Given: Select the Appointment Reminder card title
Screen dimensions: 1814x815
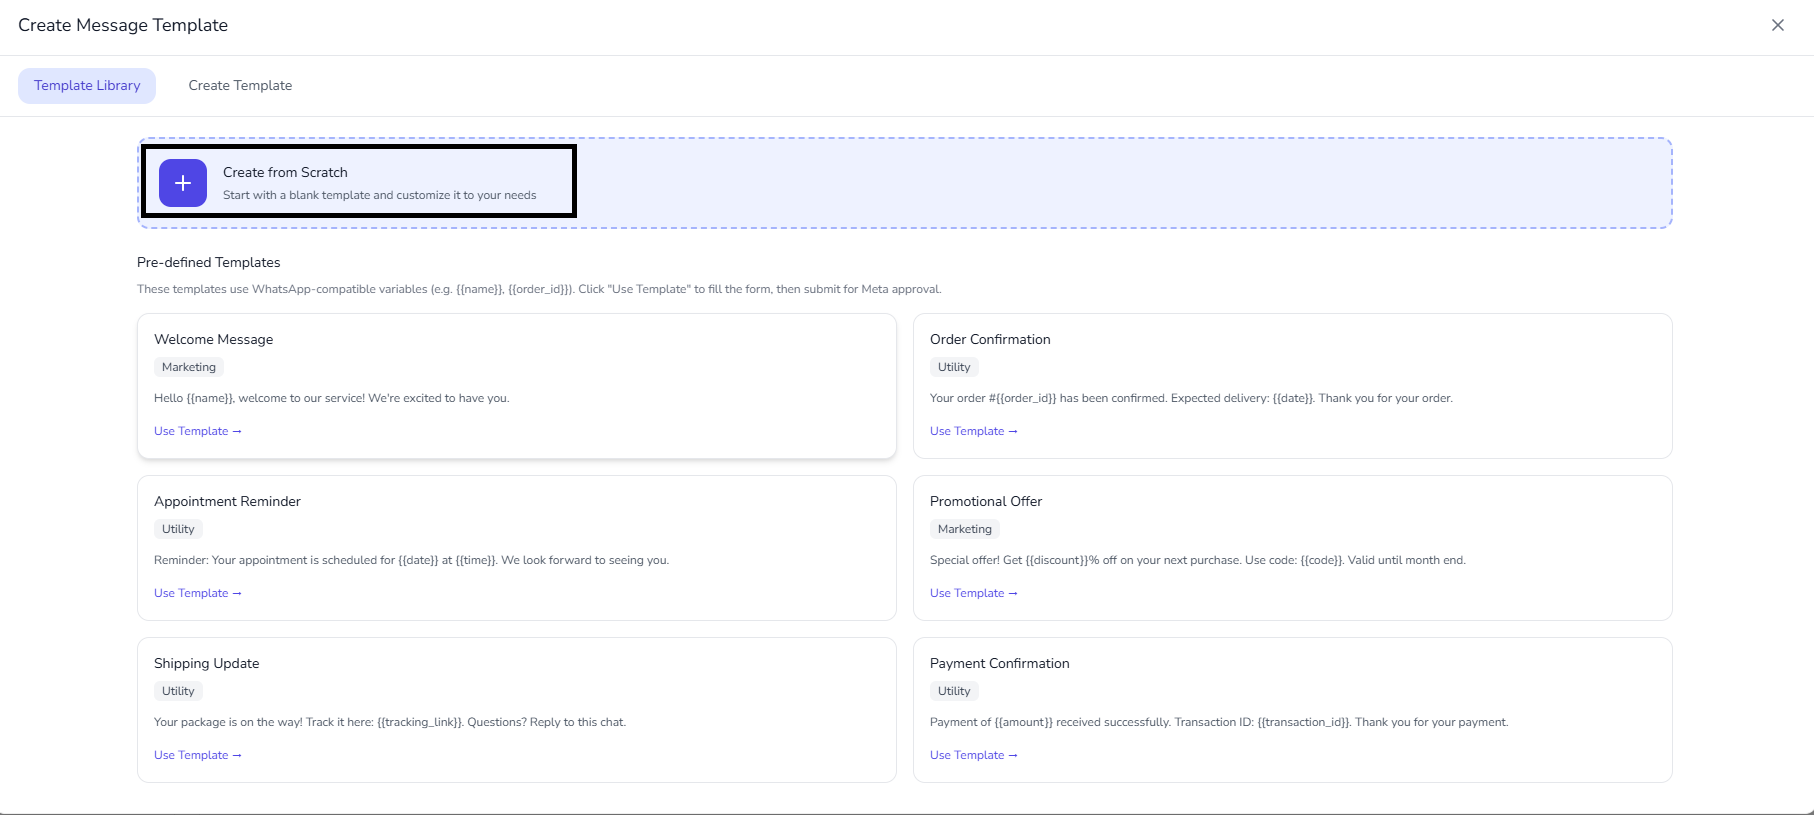Looking at the screenshot, I should point(227,501).
